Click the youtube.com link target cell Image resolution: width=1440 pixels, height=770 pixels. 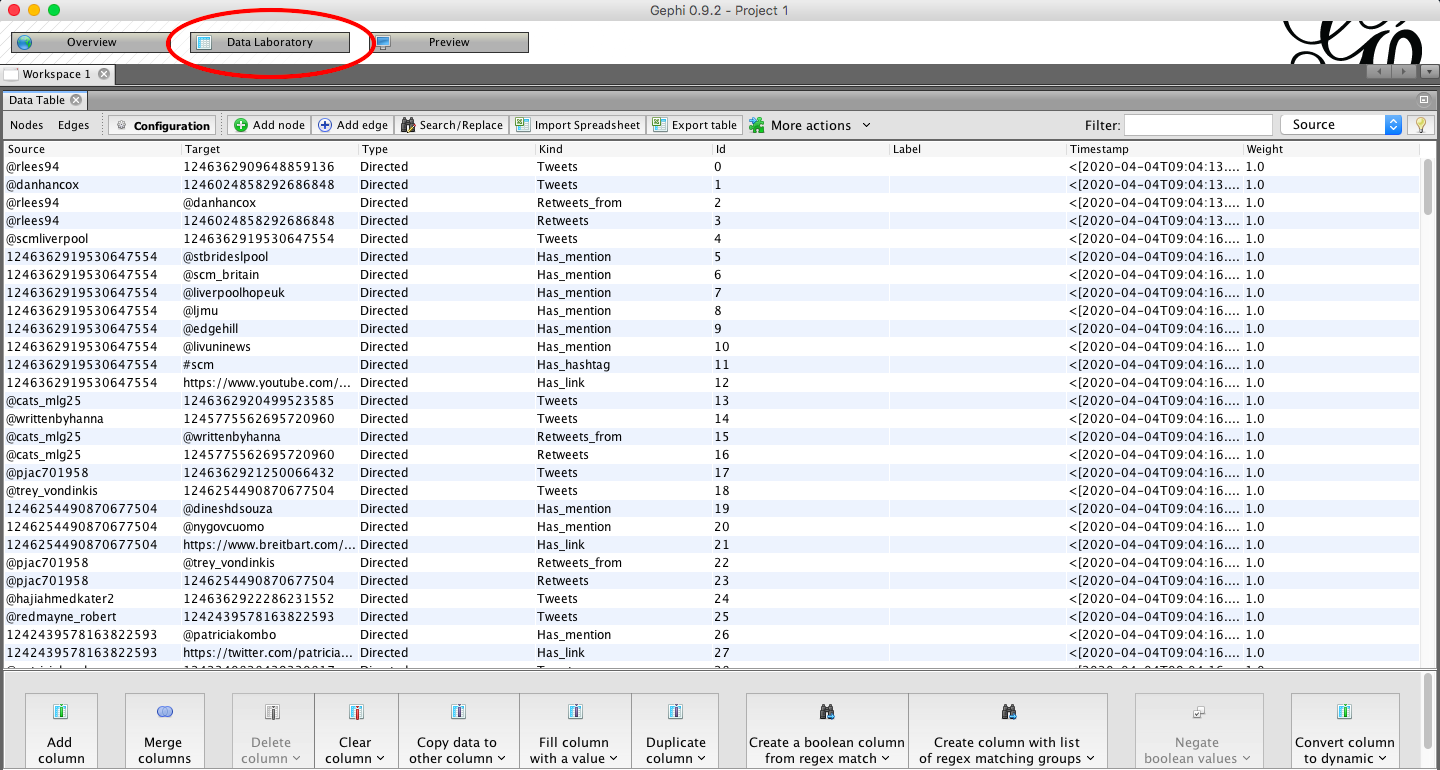[268, 383]
